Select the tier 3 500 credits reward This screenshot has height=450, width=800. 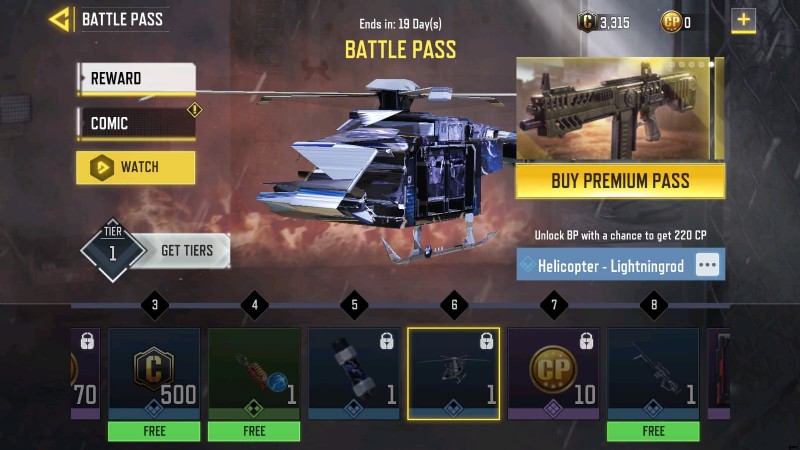[x=154, y=374]
